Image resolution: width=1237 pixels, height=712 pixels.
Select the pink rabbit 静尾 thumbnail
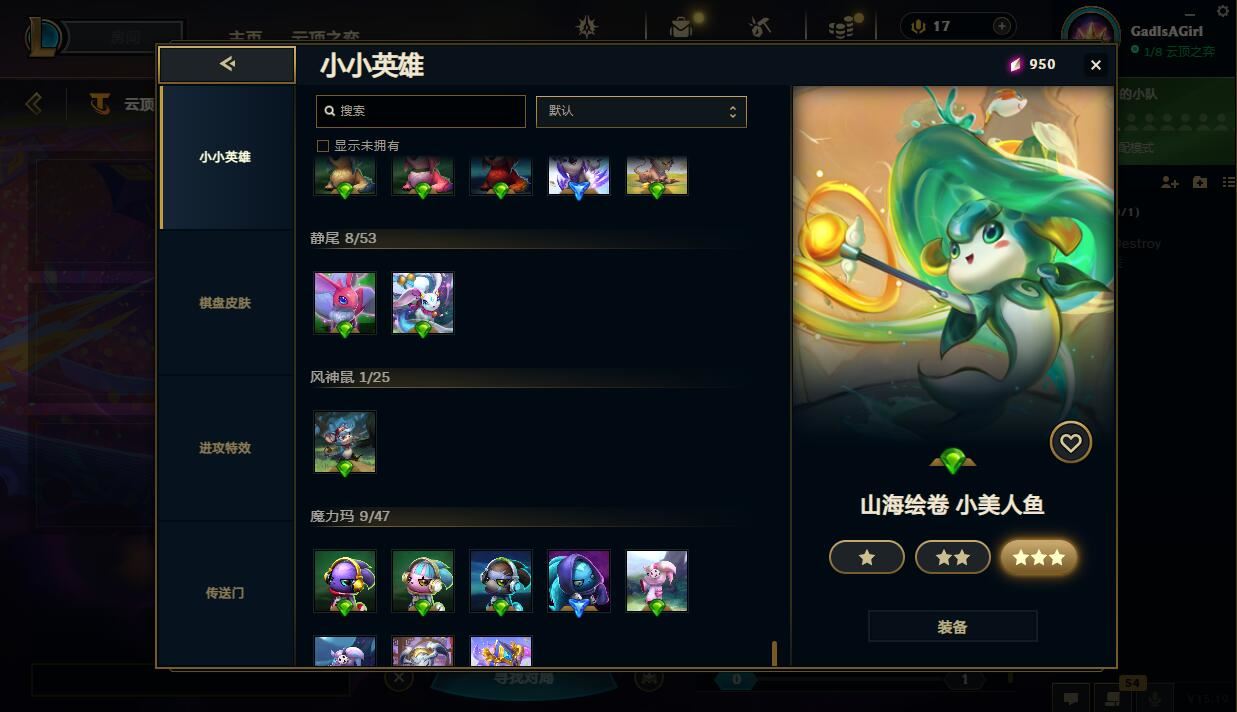pos(345,303)
